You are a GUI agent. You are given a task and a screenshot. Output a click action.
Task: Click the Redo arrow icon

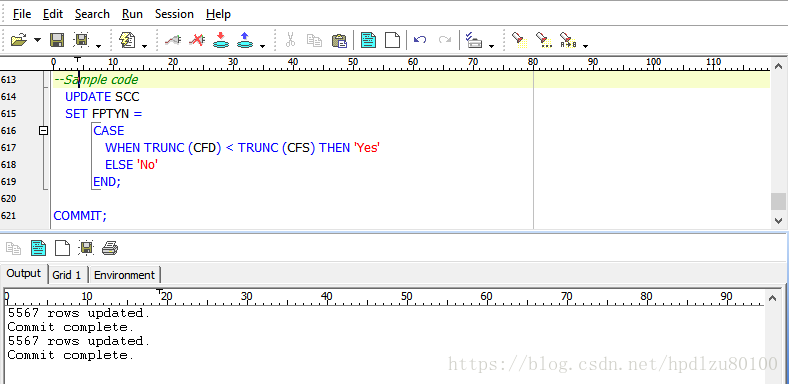click(x=445, y=39)
